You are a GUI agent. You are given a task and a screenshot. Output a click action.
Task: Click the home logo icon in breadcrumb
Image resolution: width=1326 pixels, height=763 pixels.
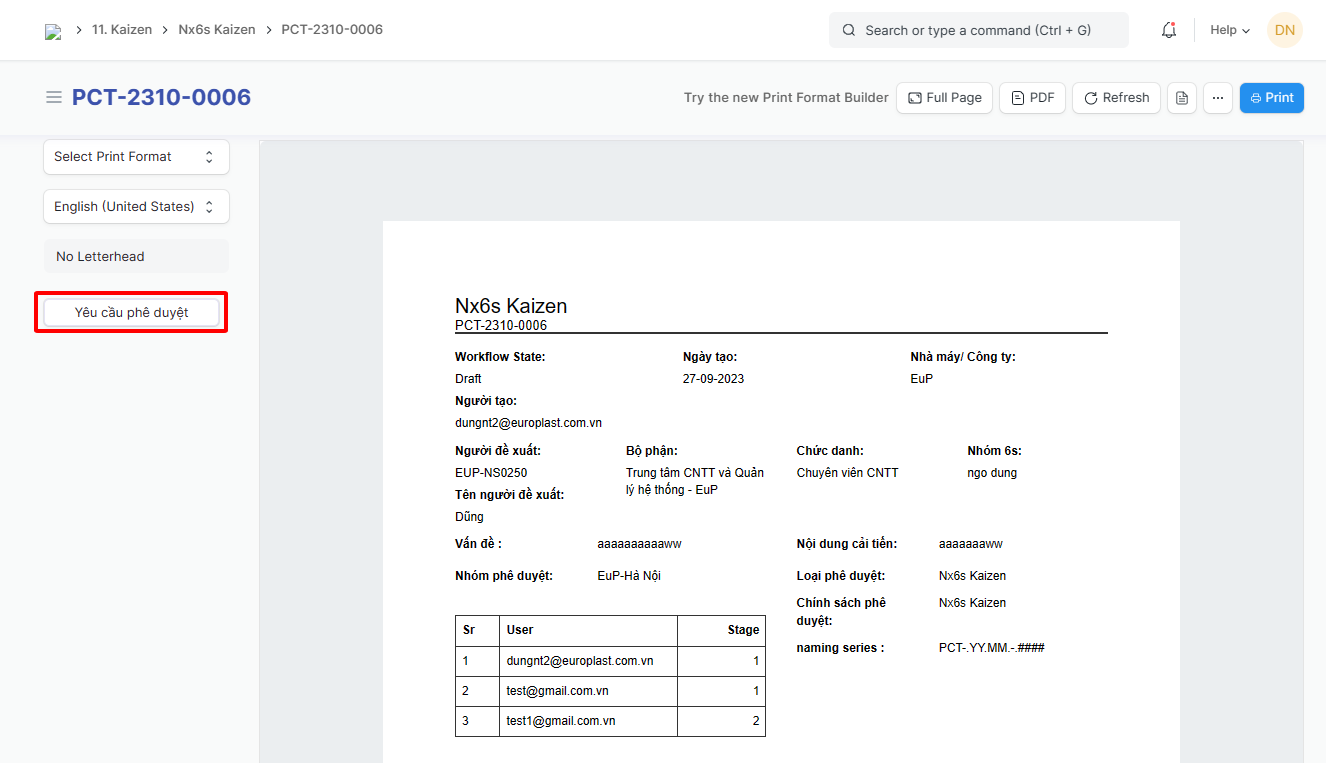tap(53, 31)
